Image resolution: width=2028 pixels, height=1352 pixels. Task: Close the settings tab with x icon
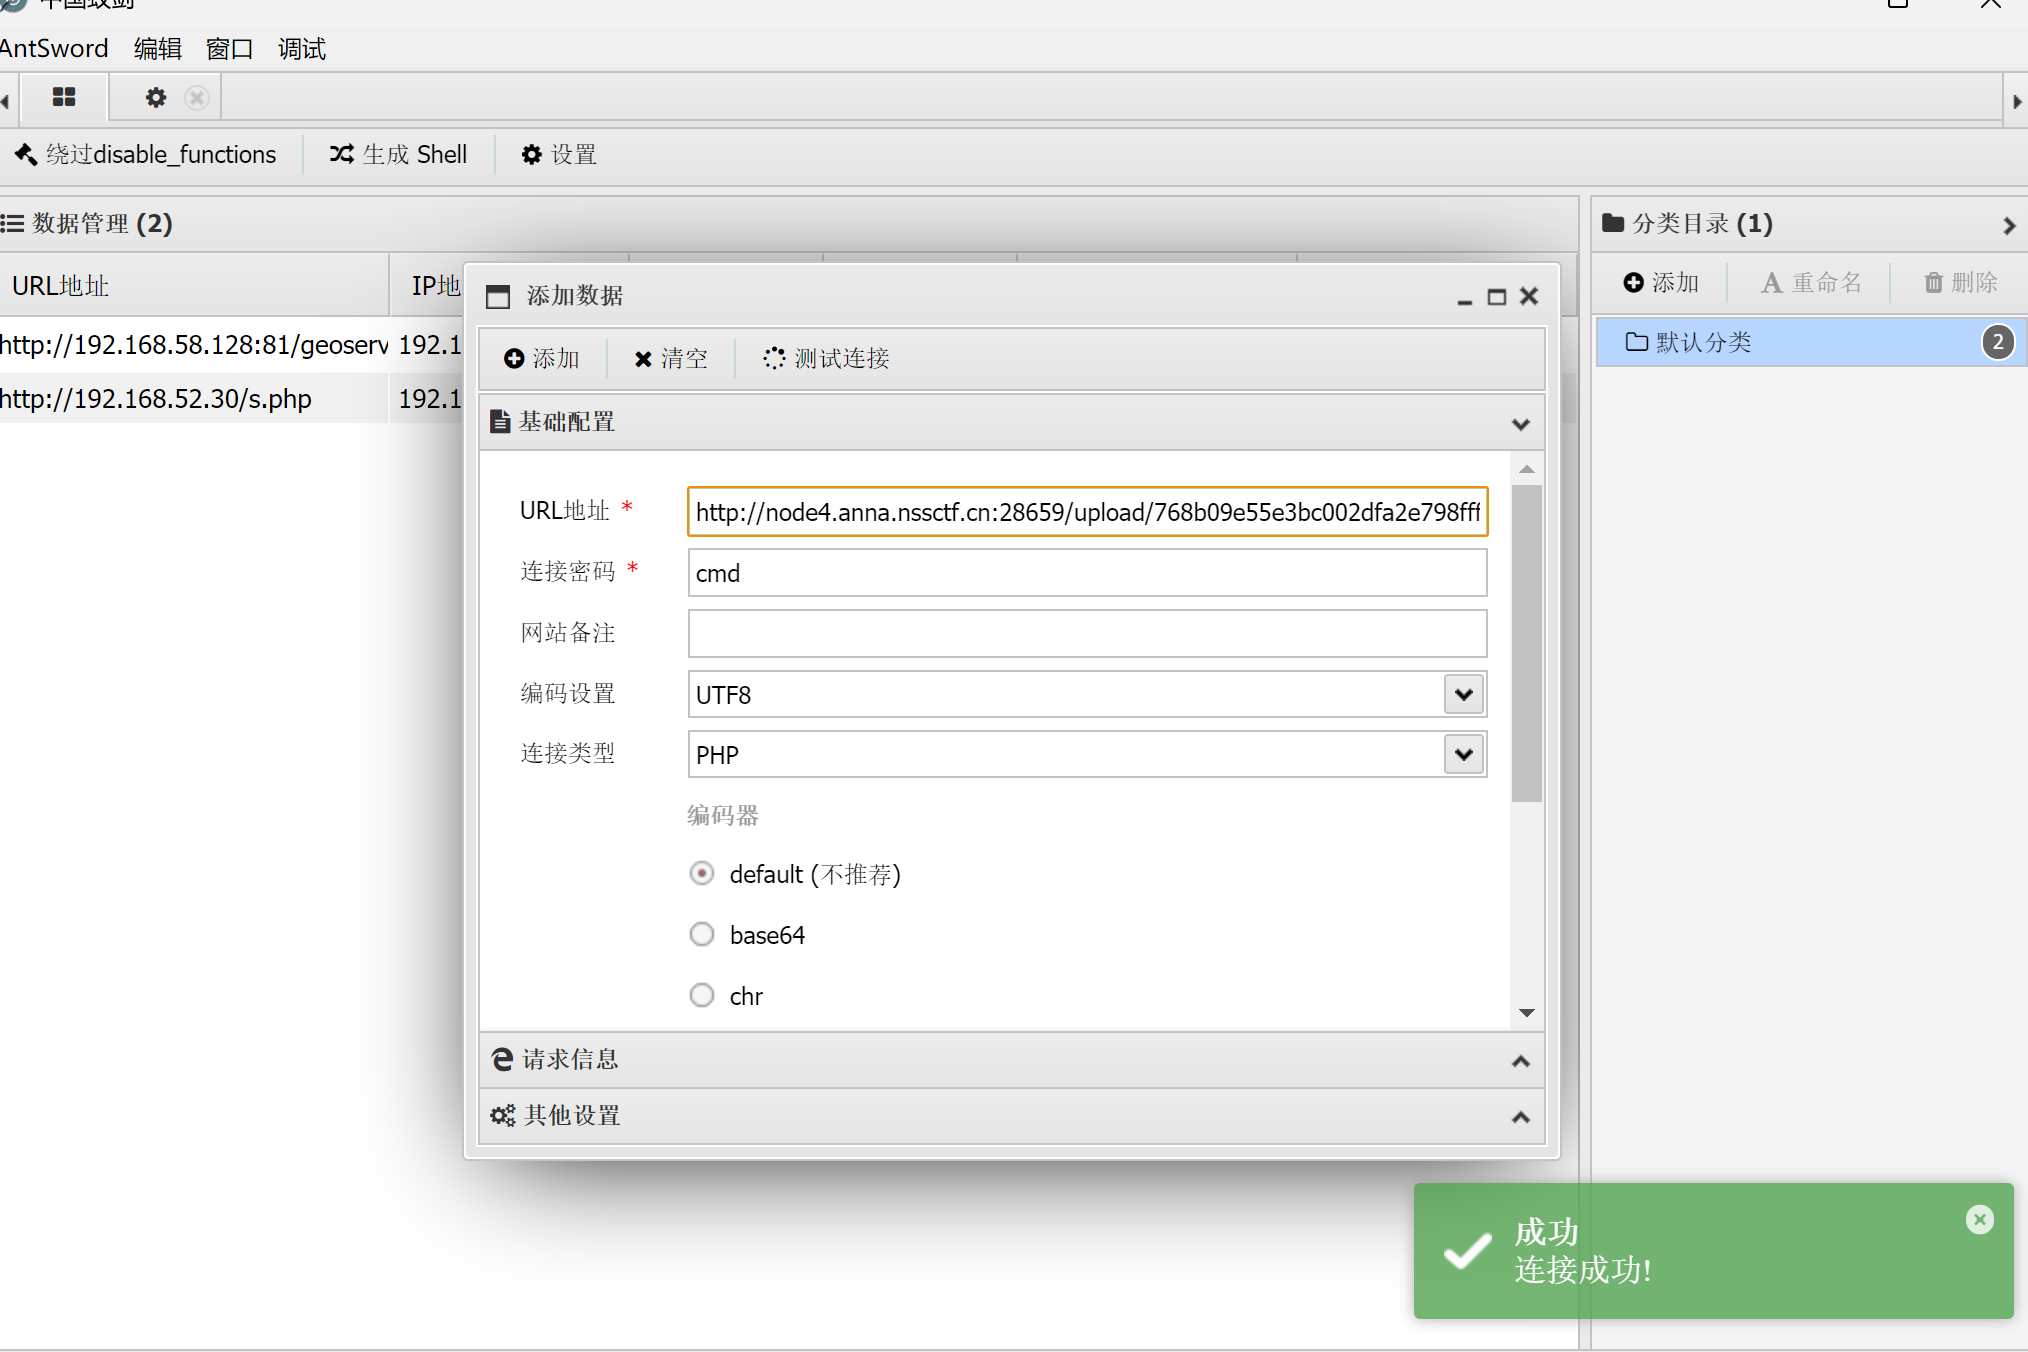click(197, 97)
